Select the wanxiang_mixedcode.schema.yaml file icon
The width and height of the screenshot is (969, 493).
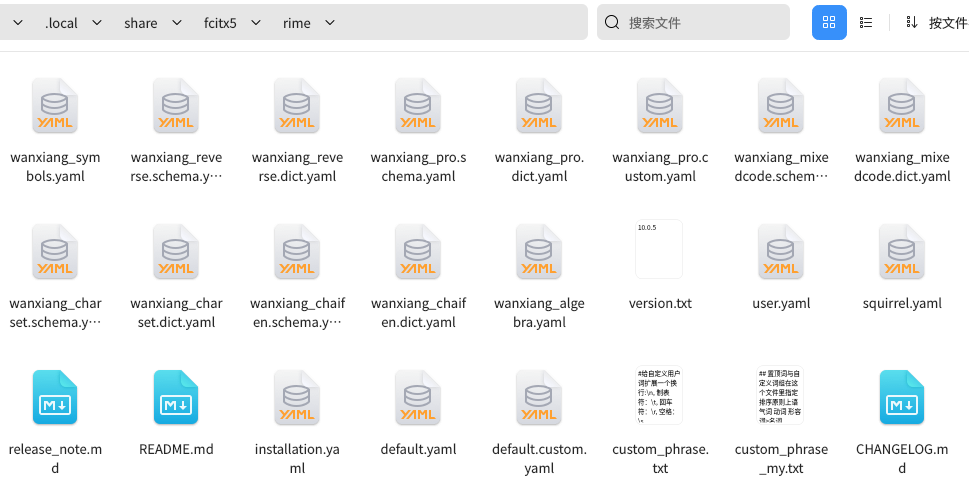781,106
